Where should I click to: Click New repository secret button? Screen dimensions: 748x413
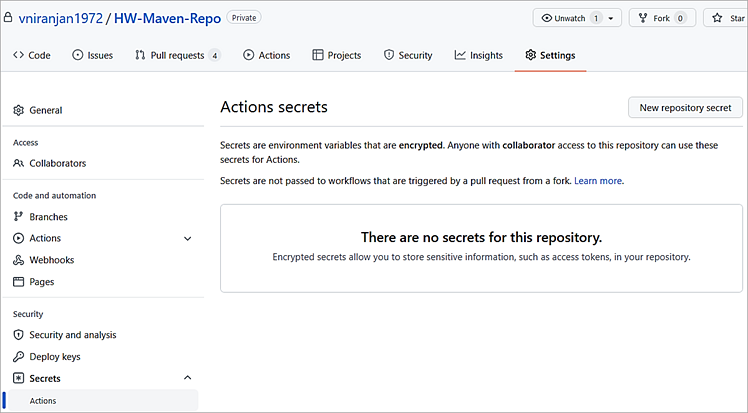point(685,108)
